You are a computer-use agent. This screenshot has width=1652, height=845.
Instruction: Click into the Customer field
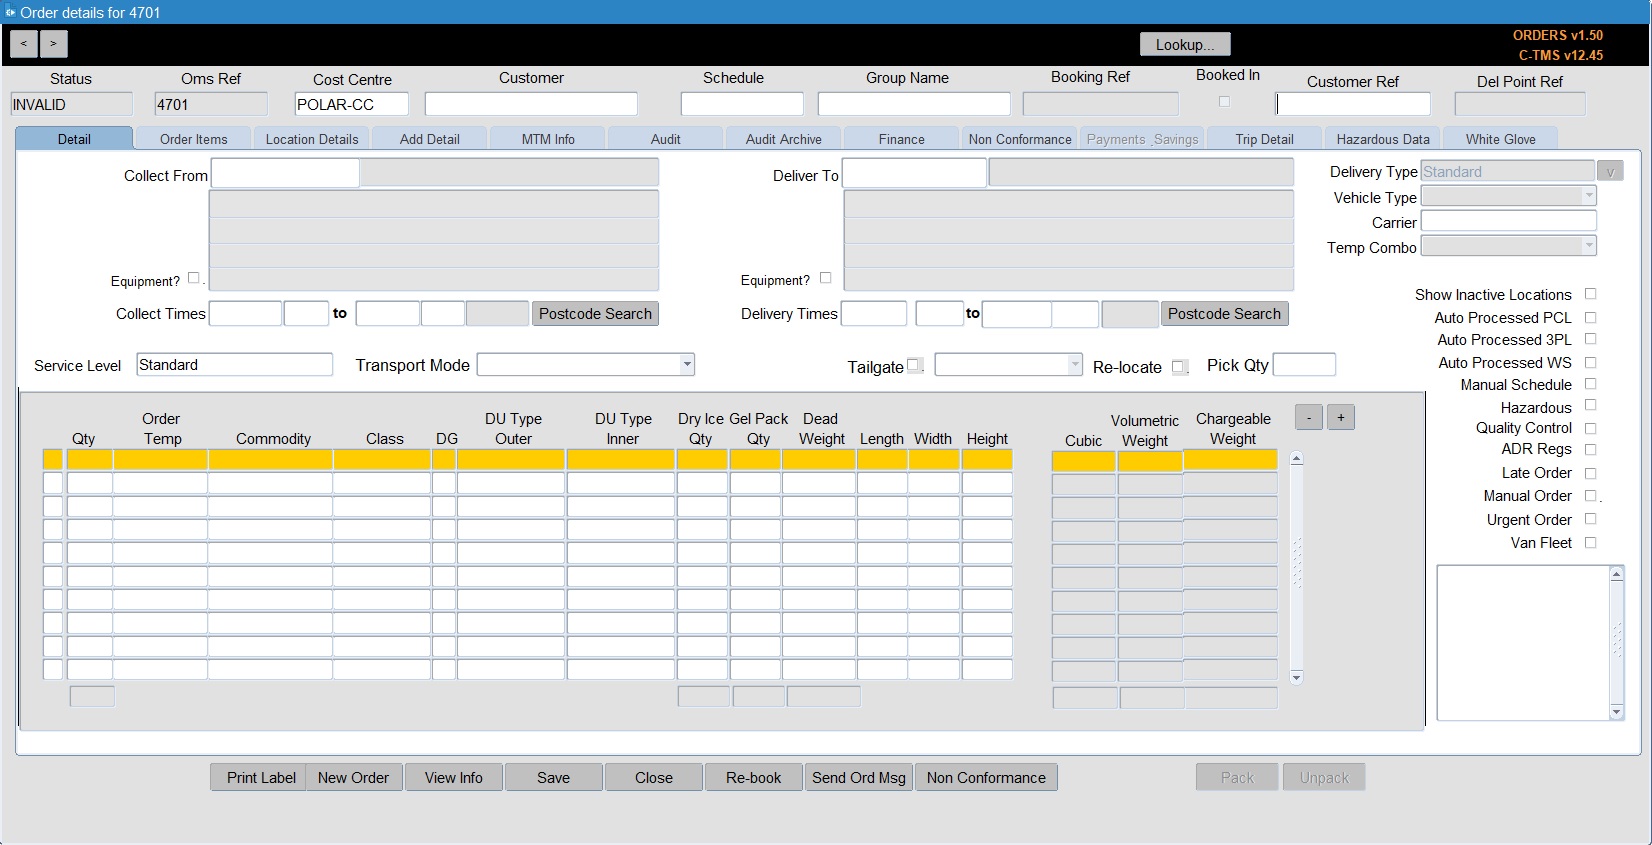point(531,104)
